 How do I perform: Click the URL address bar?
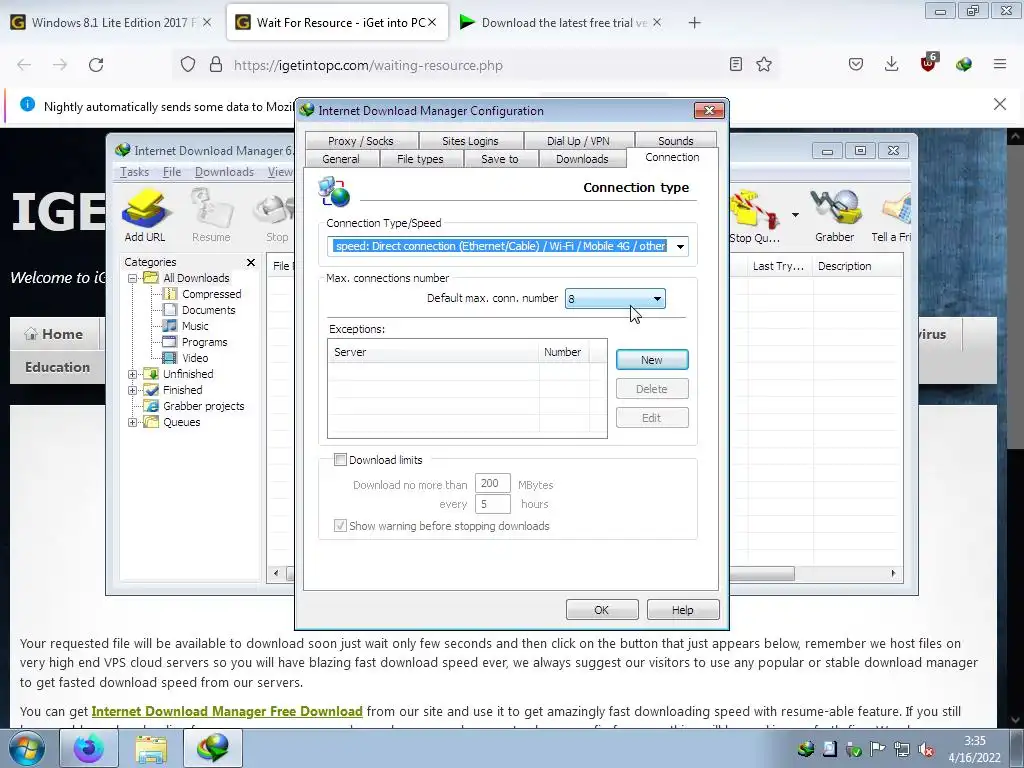[477, 65]
